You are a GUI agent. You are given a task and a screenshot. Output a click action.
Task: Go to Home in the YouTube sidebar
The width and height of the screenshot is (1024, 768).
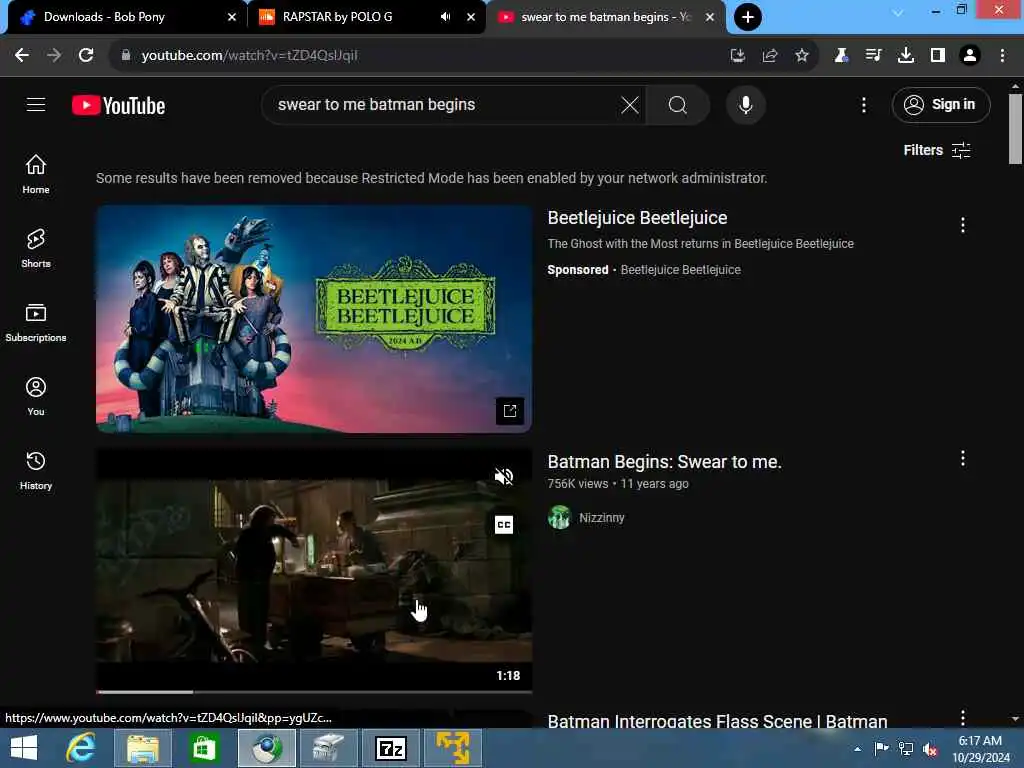coord(36,174)
